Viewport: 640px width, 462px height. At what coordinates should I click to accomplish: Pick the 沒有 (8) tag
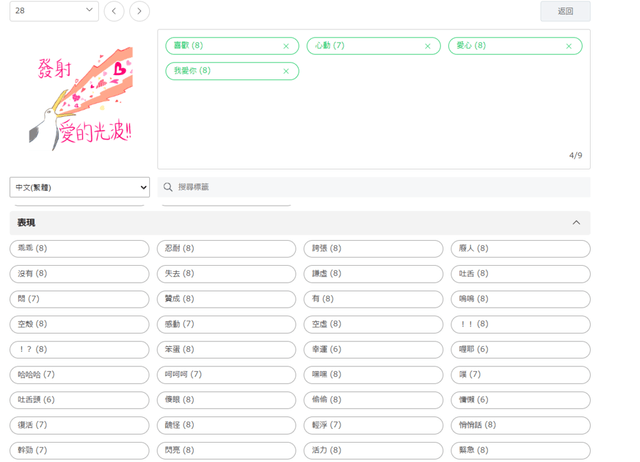(80, 273)
